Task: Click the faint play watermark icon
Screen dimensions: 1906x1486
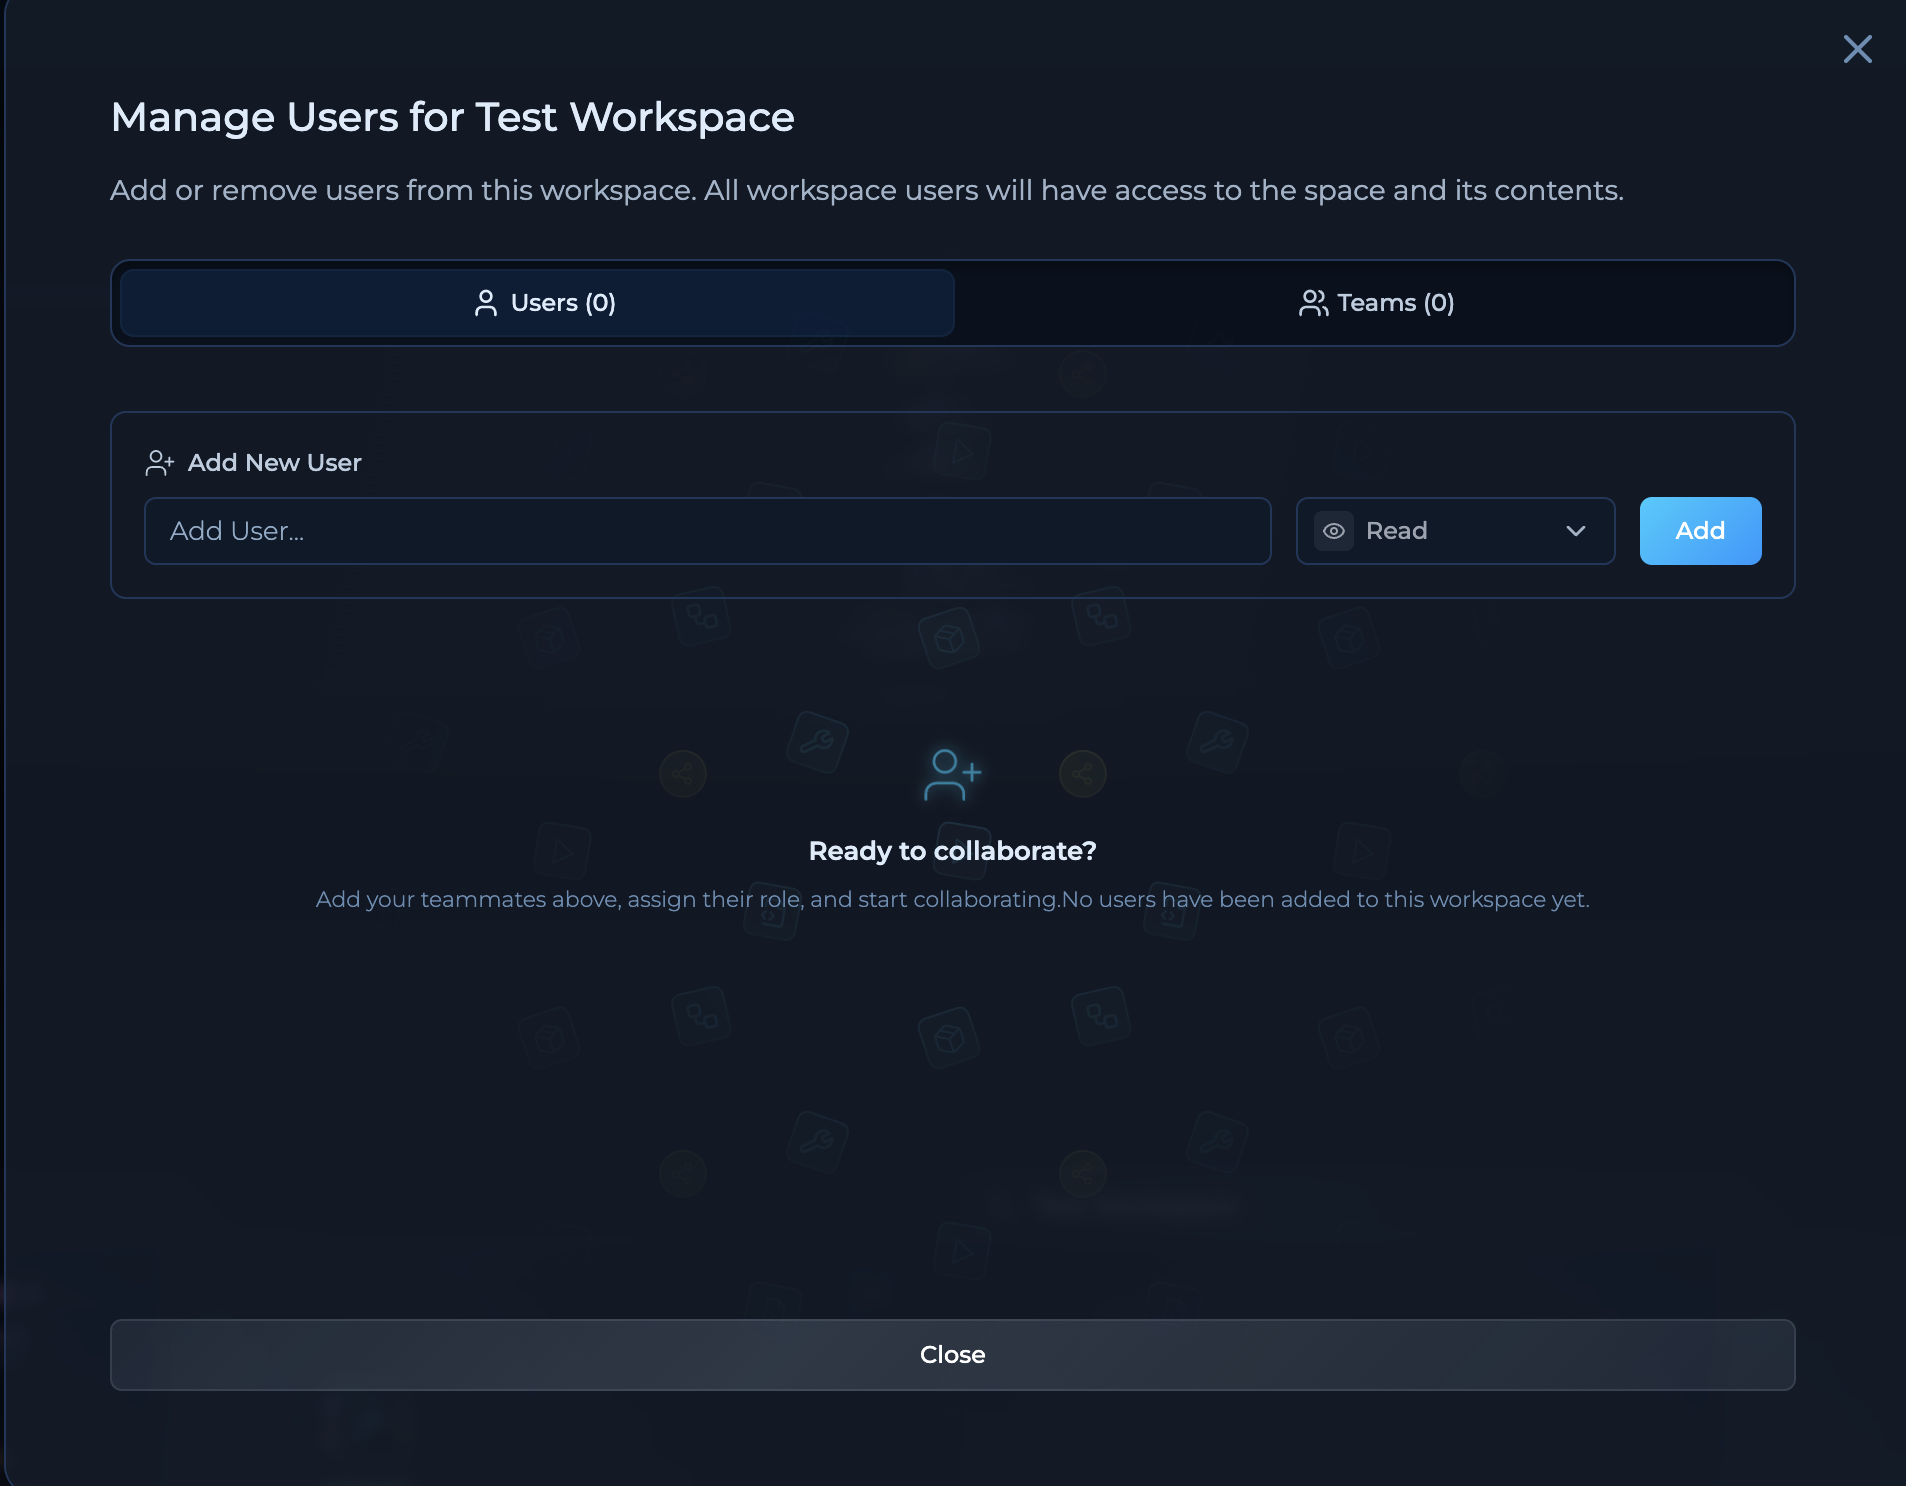Action: click(562, 851)
